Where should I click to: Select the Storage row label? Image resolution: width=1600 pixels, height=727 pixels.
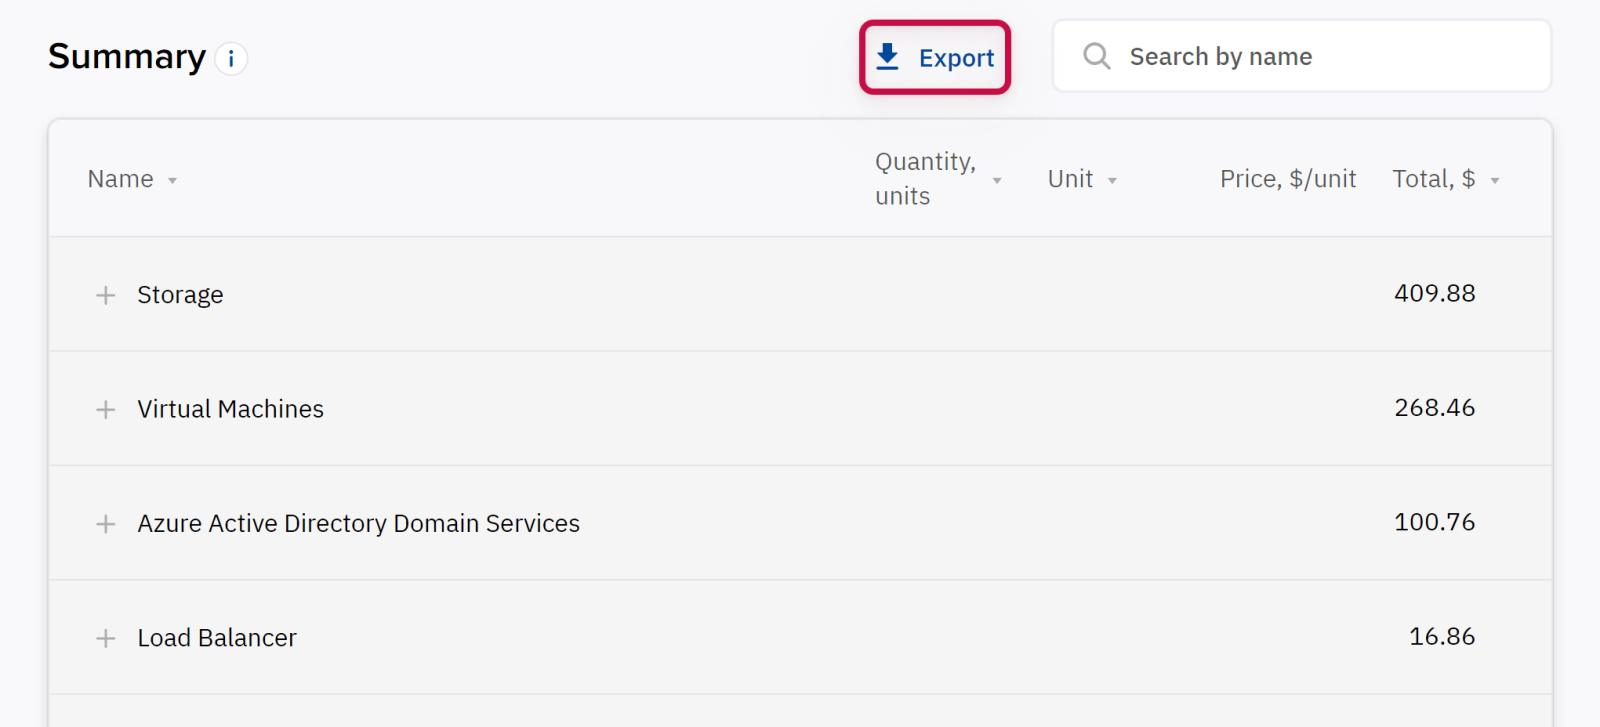point(180,295)
